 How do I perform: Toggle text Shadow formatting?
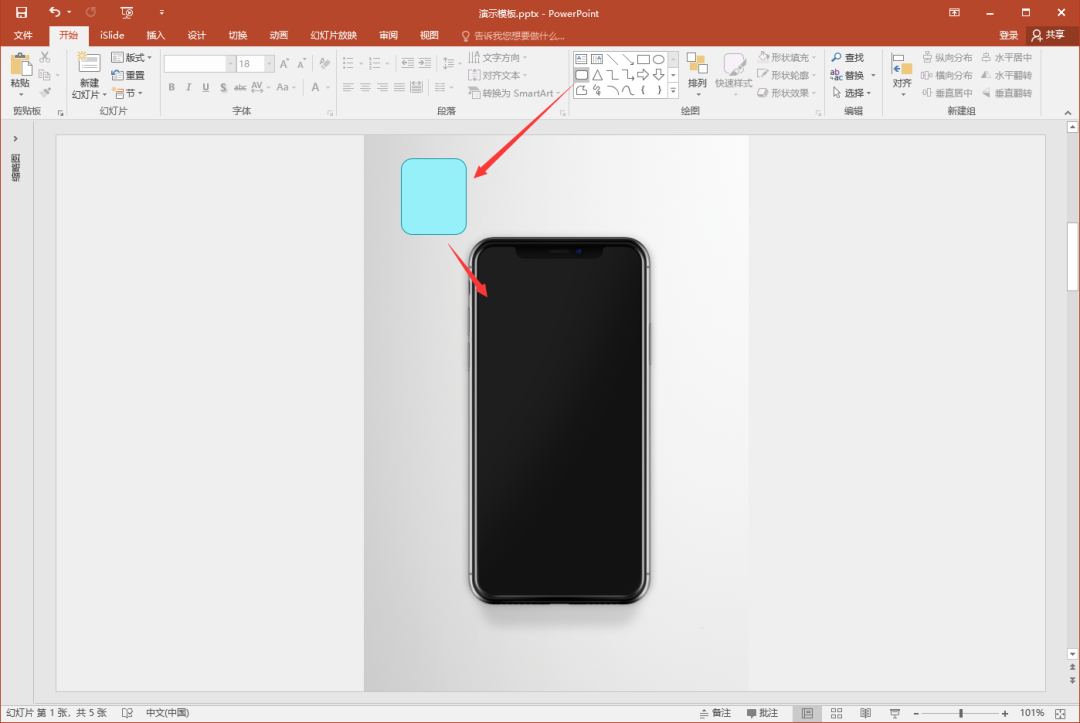tap(222, 87)
